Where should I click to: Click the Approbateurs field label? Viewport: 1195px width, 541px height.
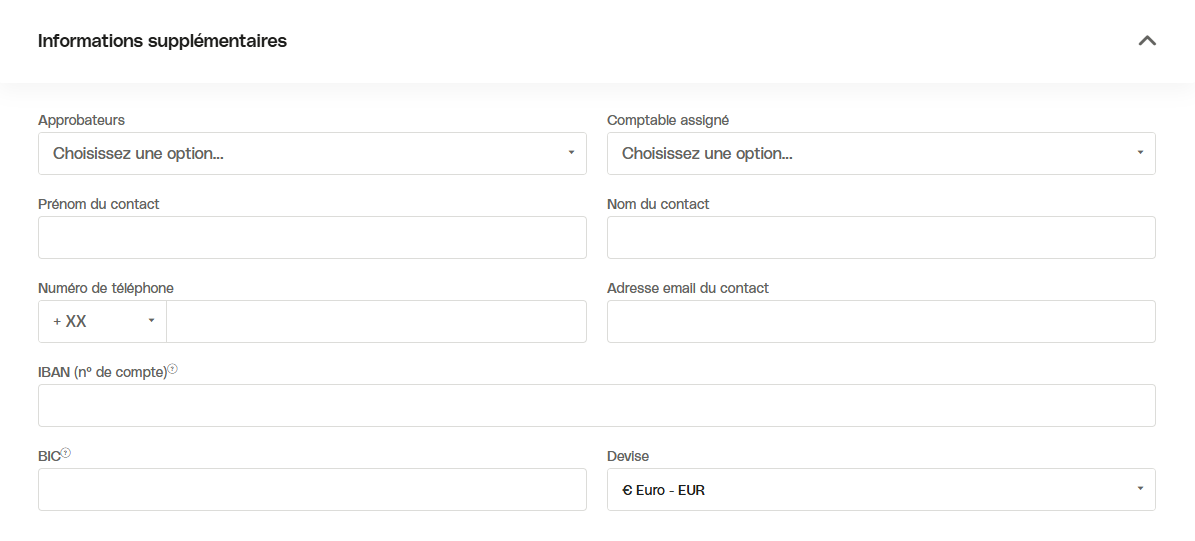click(x=82, y=120)
